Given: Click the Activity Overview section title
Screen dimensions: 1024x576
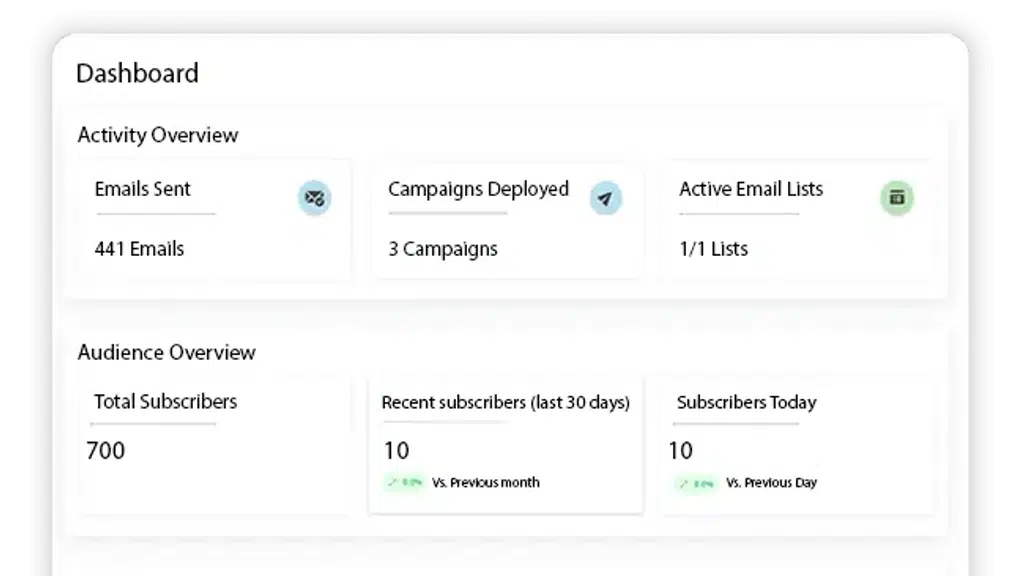Looking at the screenshot, I should pos(158,135).
